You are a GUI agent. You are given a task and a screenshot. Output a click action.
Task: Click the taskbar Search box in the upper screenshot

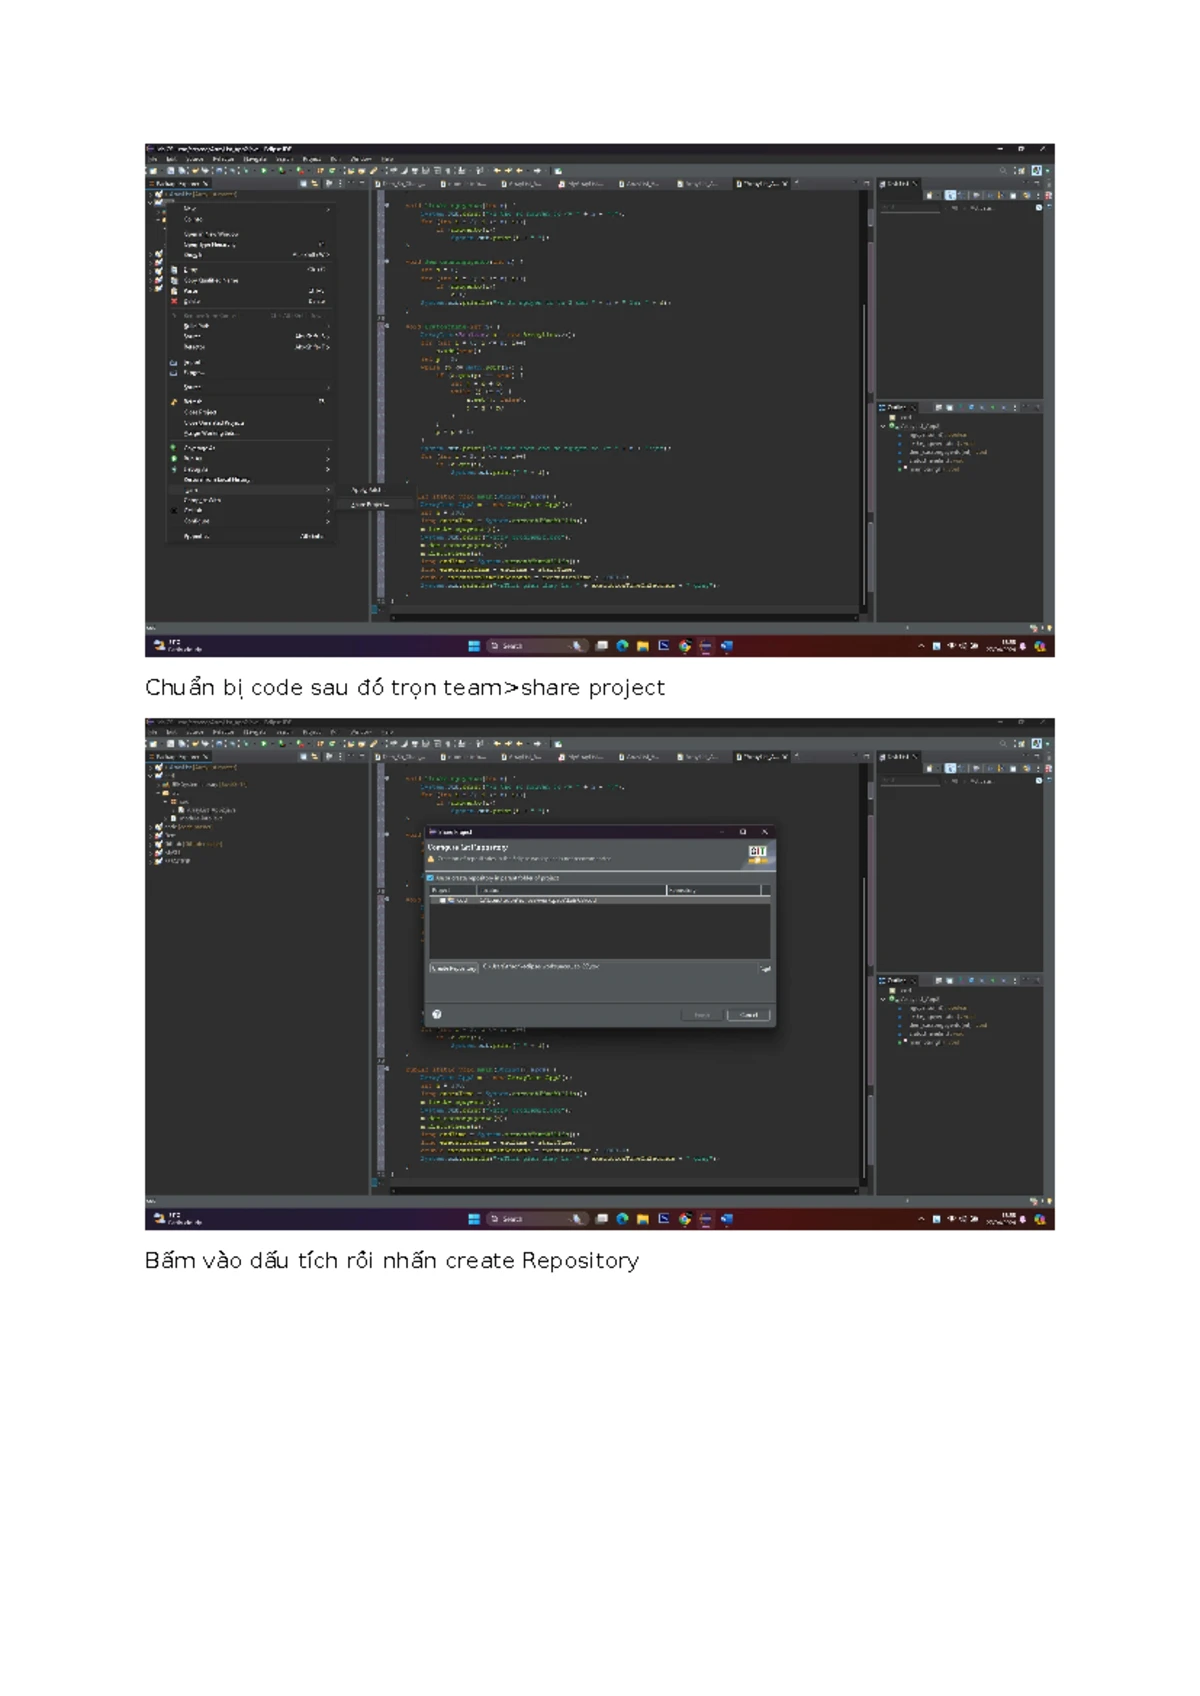536,646
